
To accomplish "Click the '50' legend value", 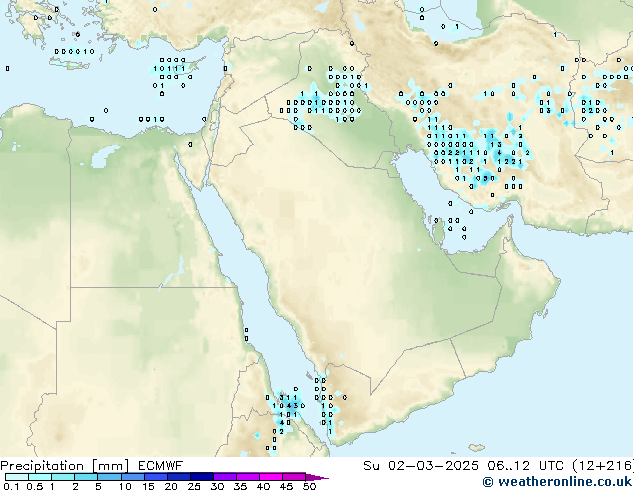I will [x=309, y=486].
